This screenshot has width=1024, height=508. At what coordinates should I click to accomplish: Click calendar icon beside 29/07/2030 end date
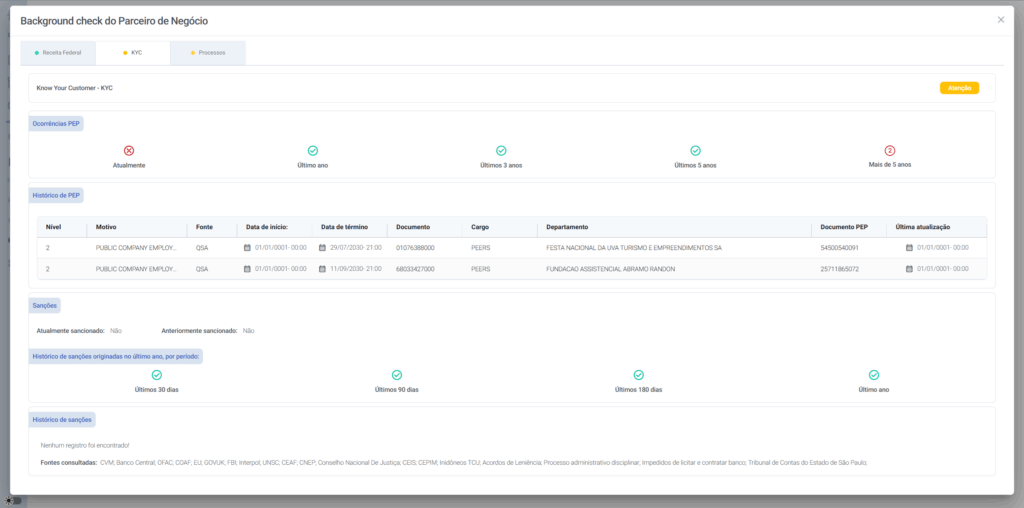(x=323, y=247)
